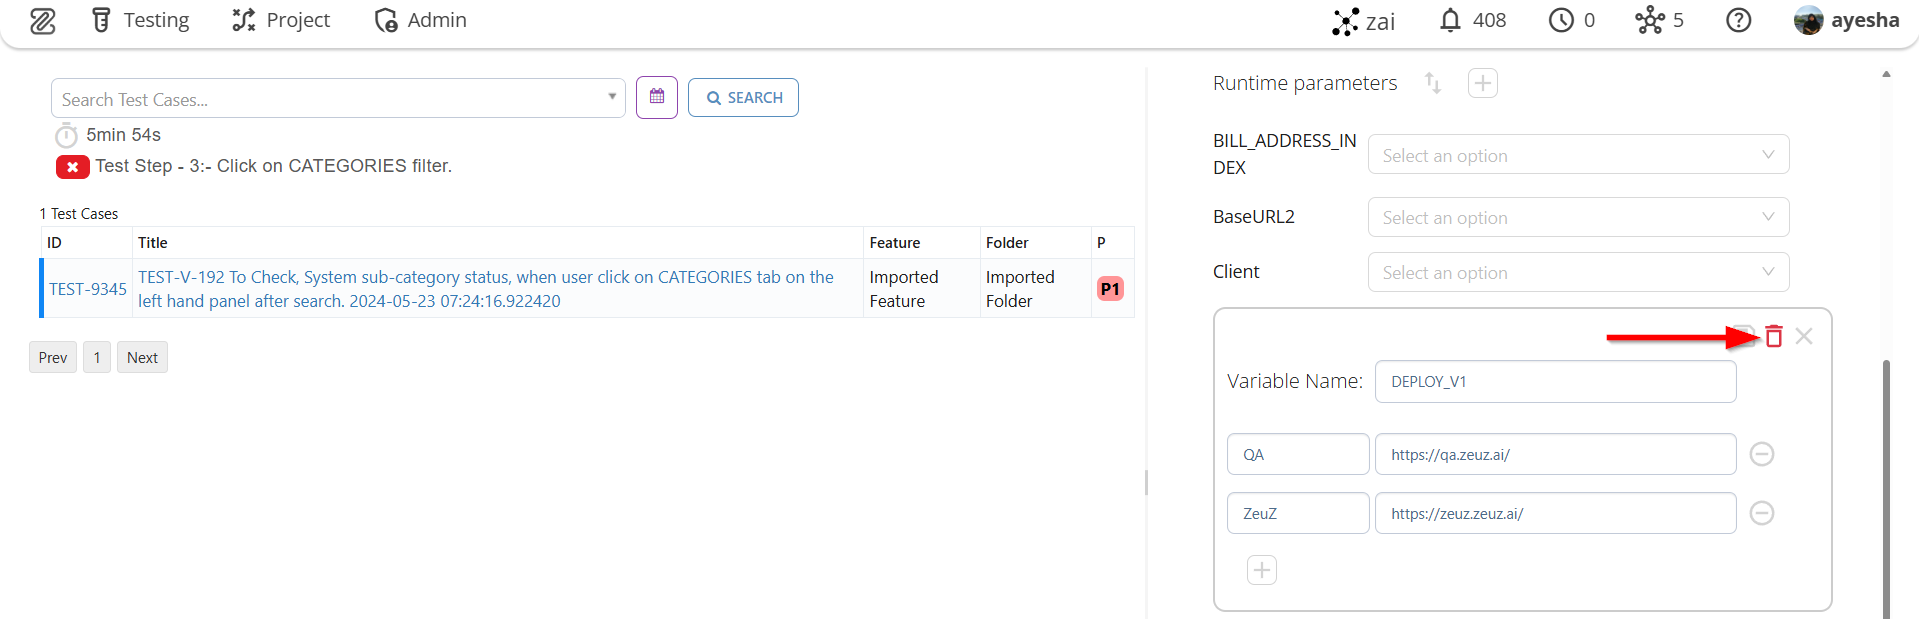Viewport: 1919px width, 619px height.
Task: Expand the BILL_ADDRESS_INDEX dropdown
Action: tap(1577, 155)
